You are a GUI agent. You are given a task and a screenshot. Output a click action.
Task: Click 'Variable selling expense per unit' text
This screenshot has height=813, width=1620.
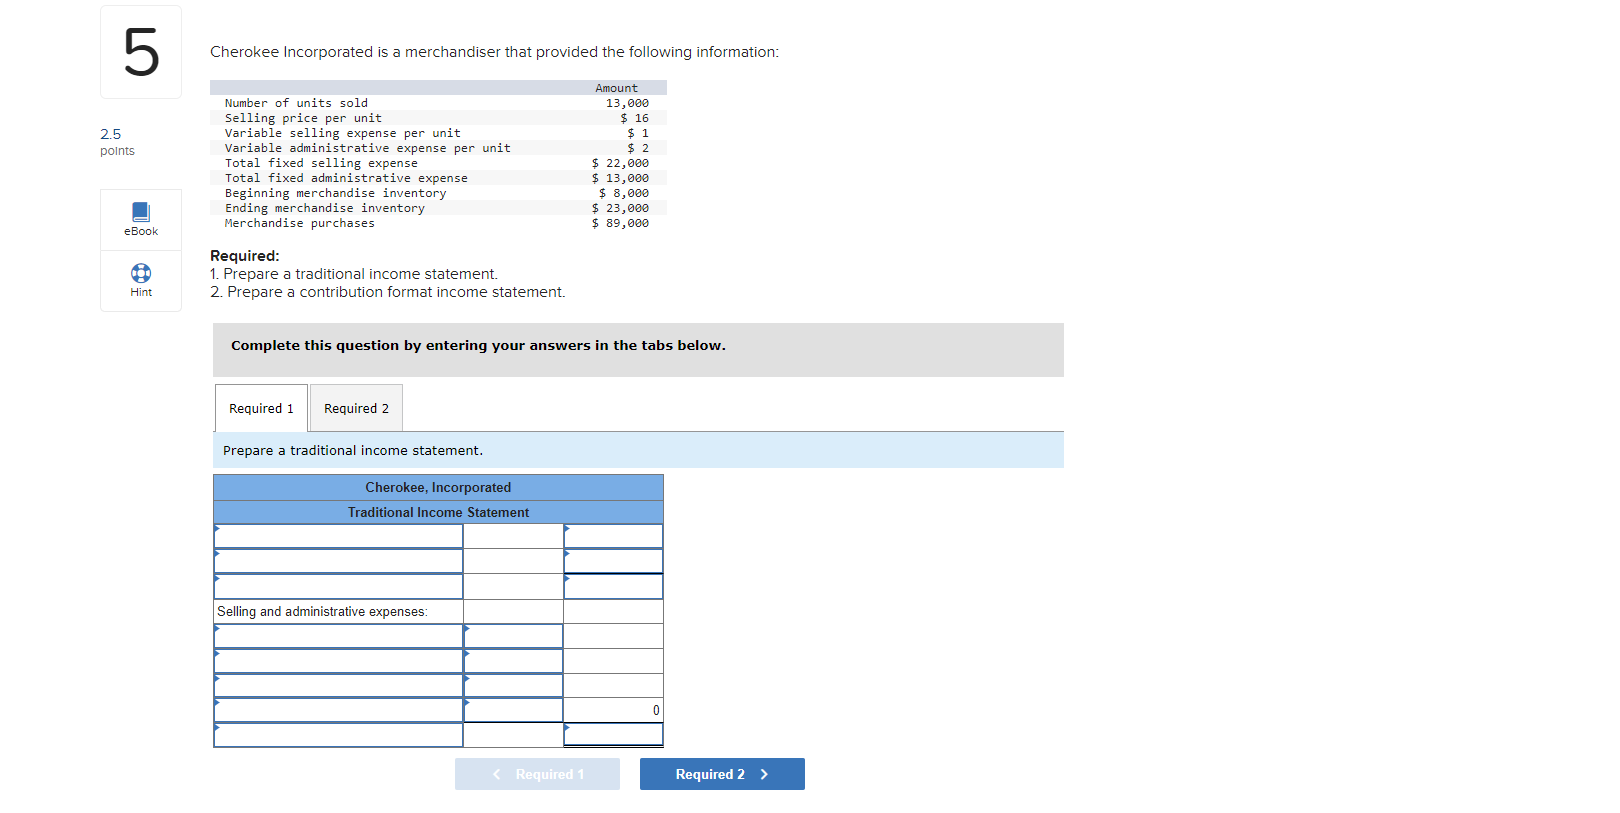(x=343, y=133)
